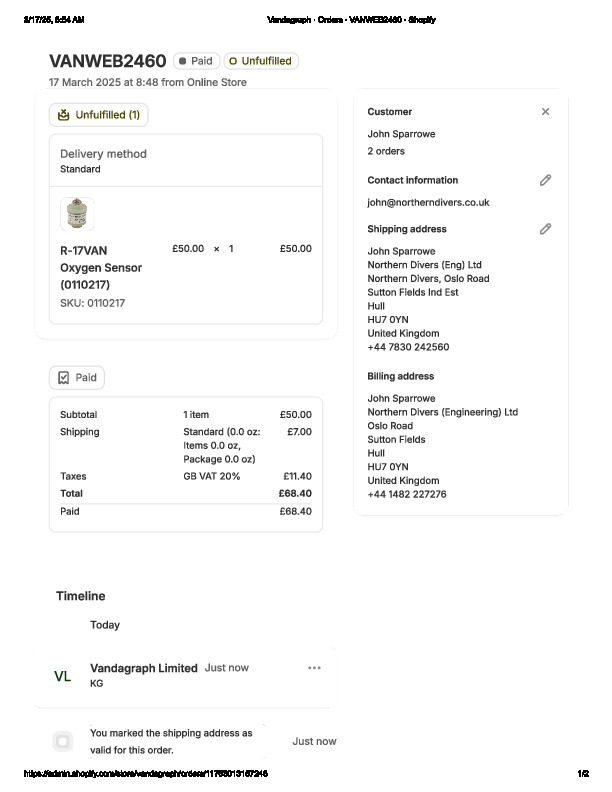Close the Customer panel
The width and height of the screenshot is (612, 792).
(545, 112)
